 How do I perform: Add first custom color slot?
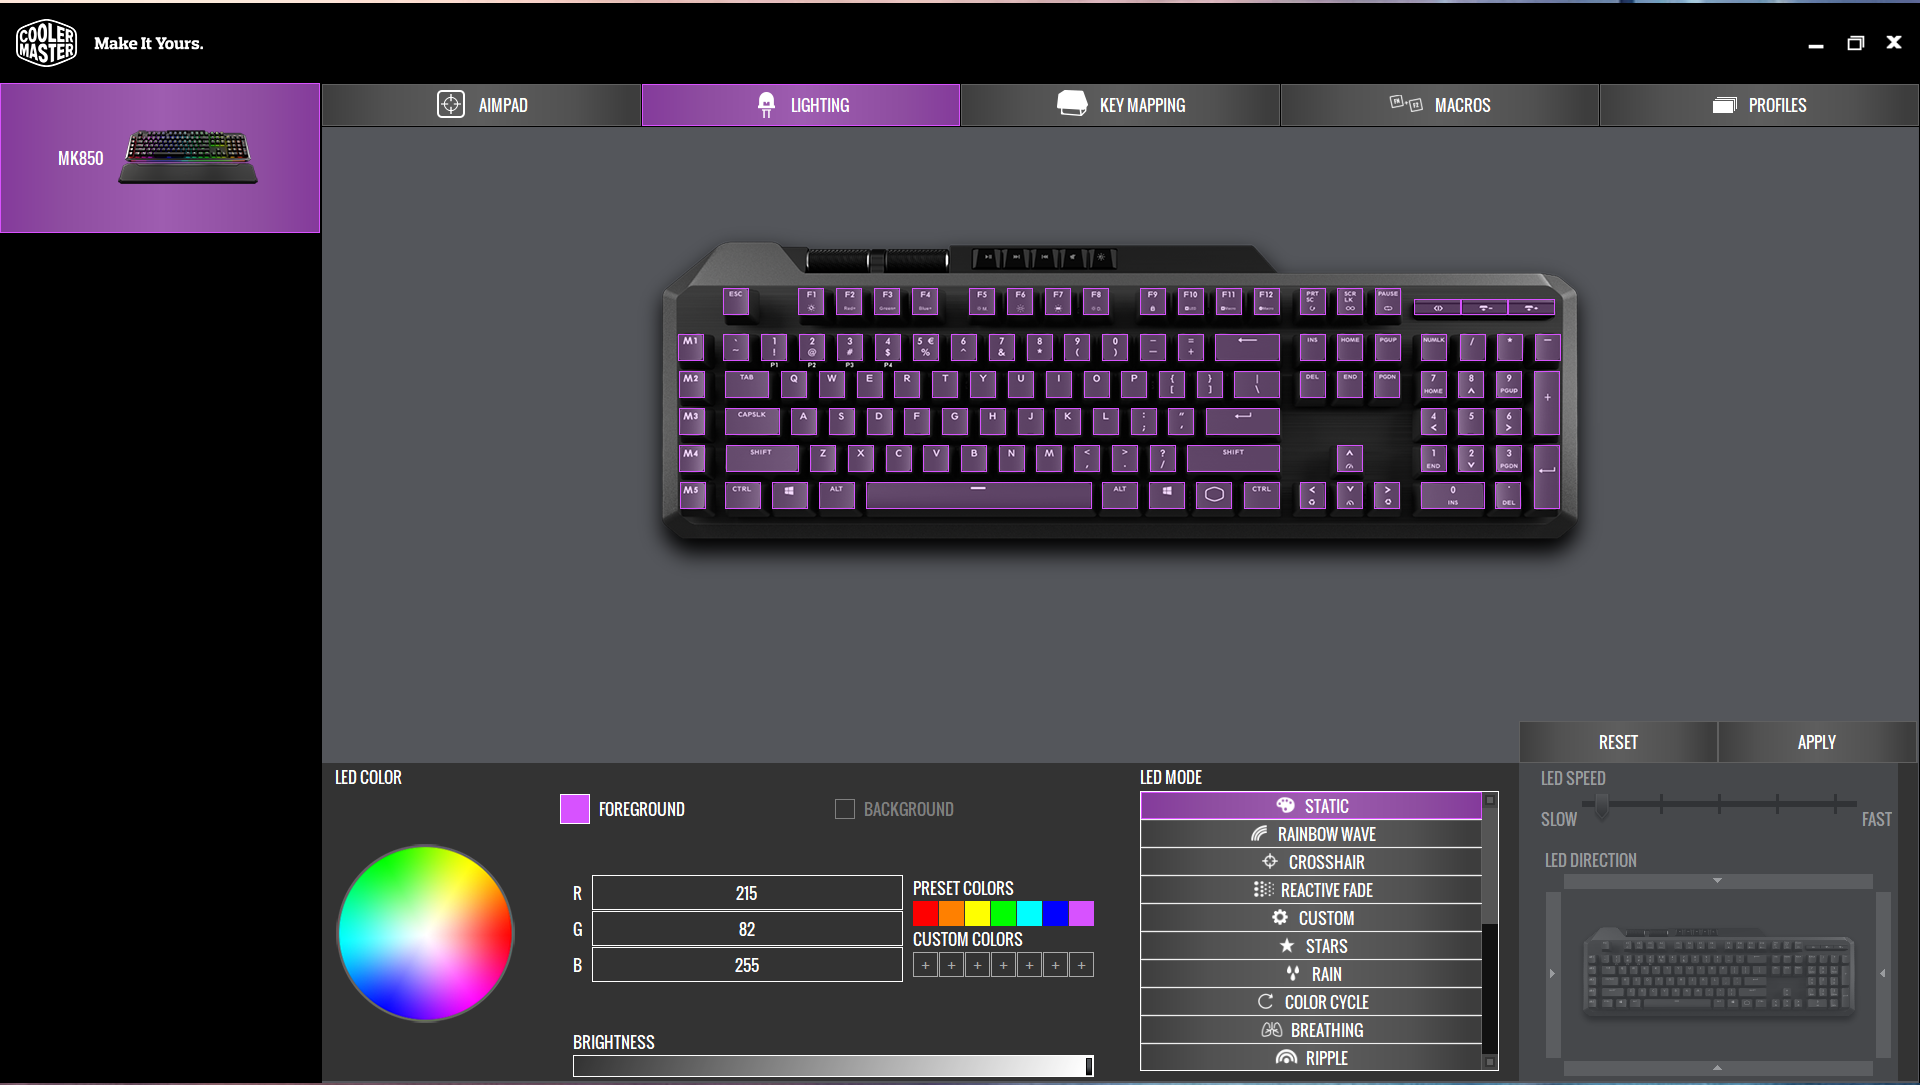(925, 965)
